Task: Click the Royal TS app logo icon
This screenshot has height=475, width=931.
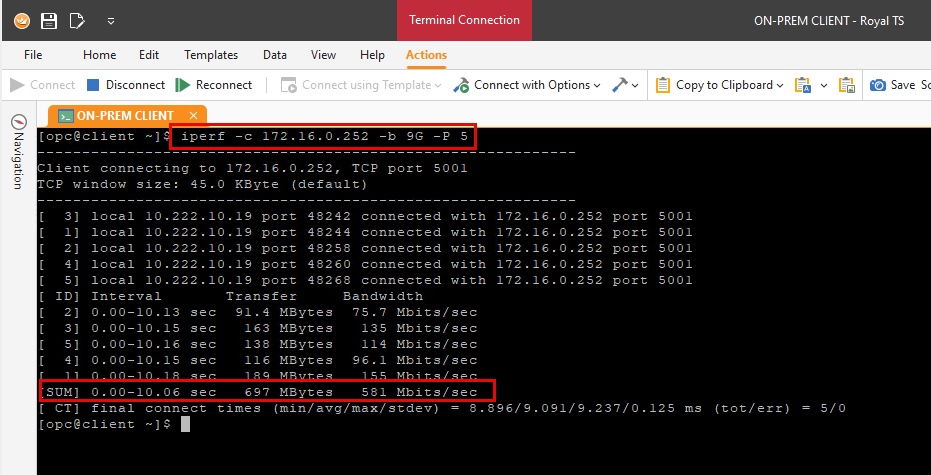Action: [x=21, y=20]
